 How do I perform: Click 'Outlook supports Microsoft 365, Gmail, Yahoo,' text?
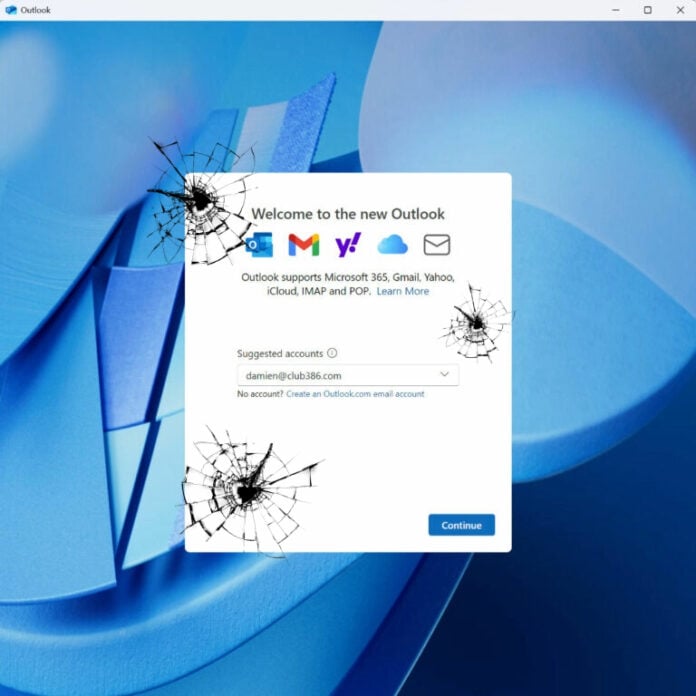pos(348,277)
